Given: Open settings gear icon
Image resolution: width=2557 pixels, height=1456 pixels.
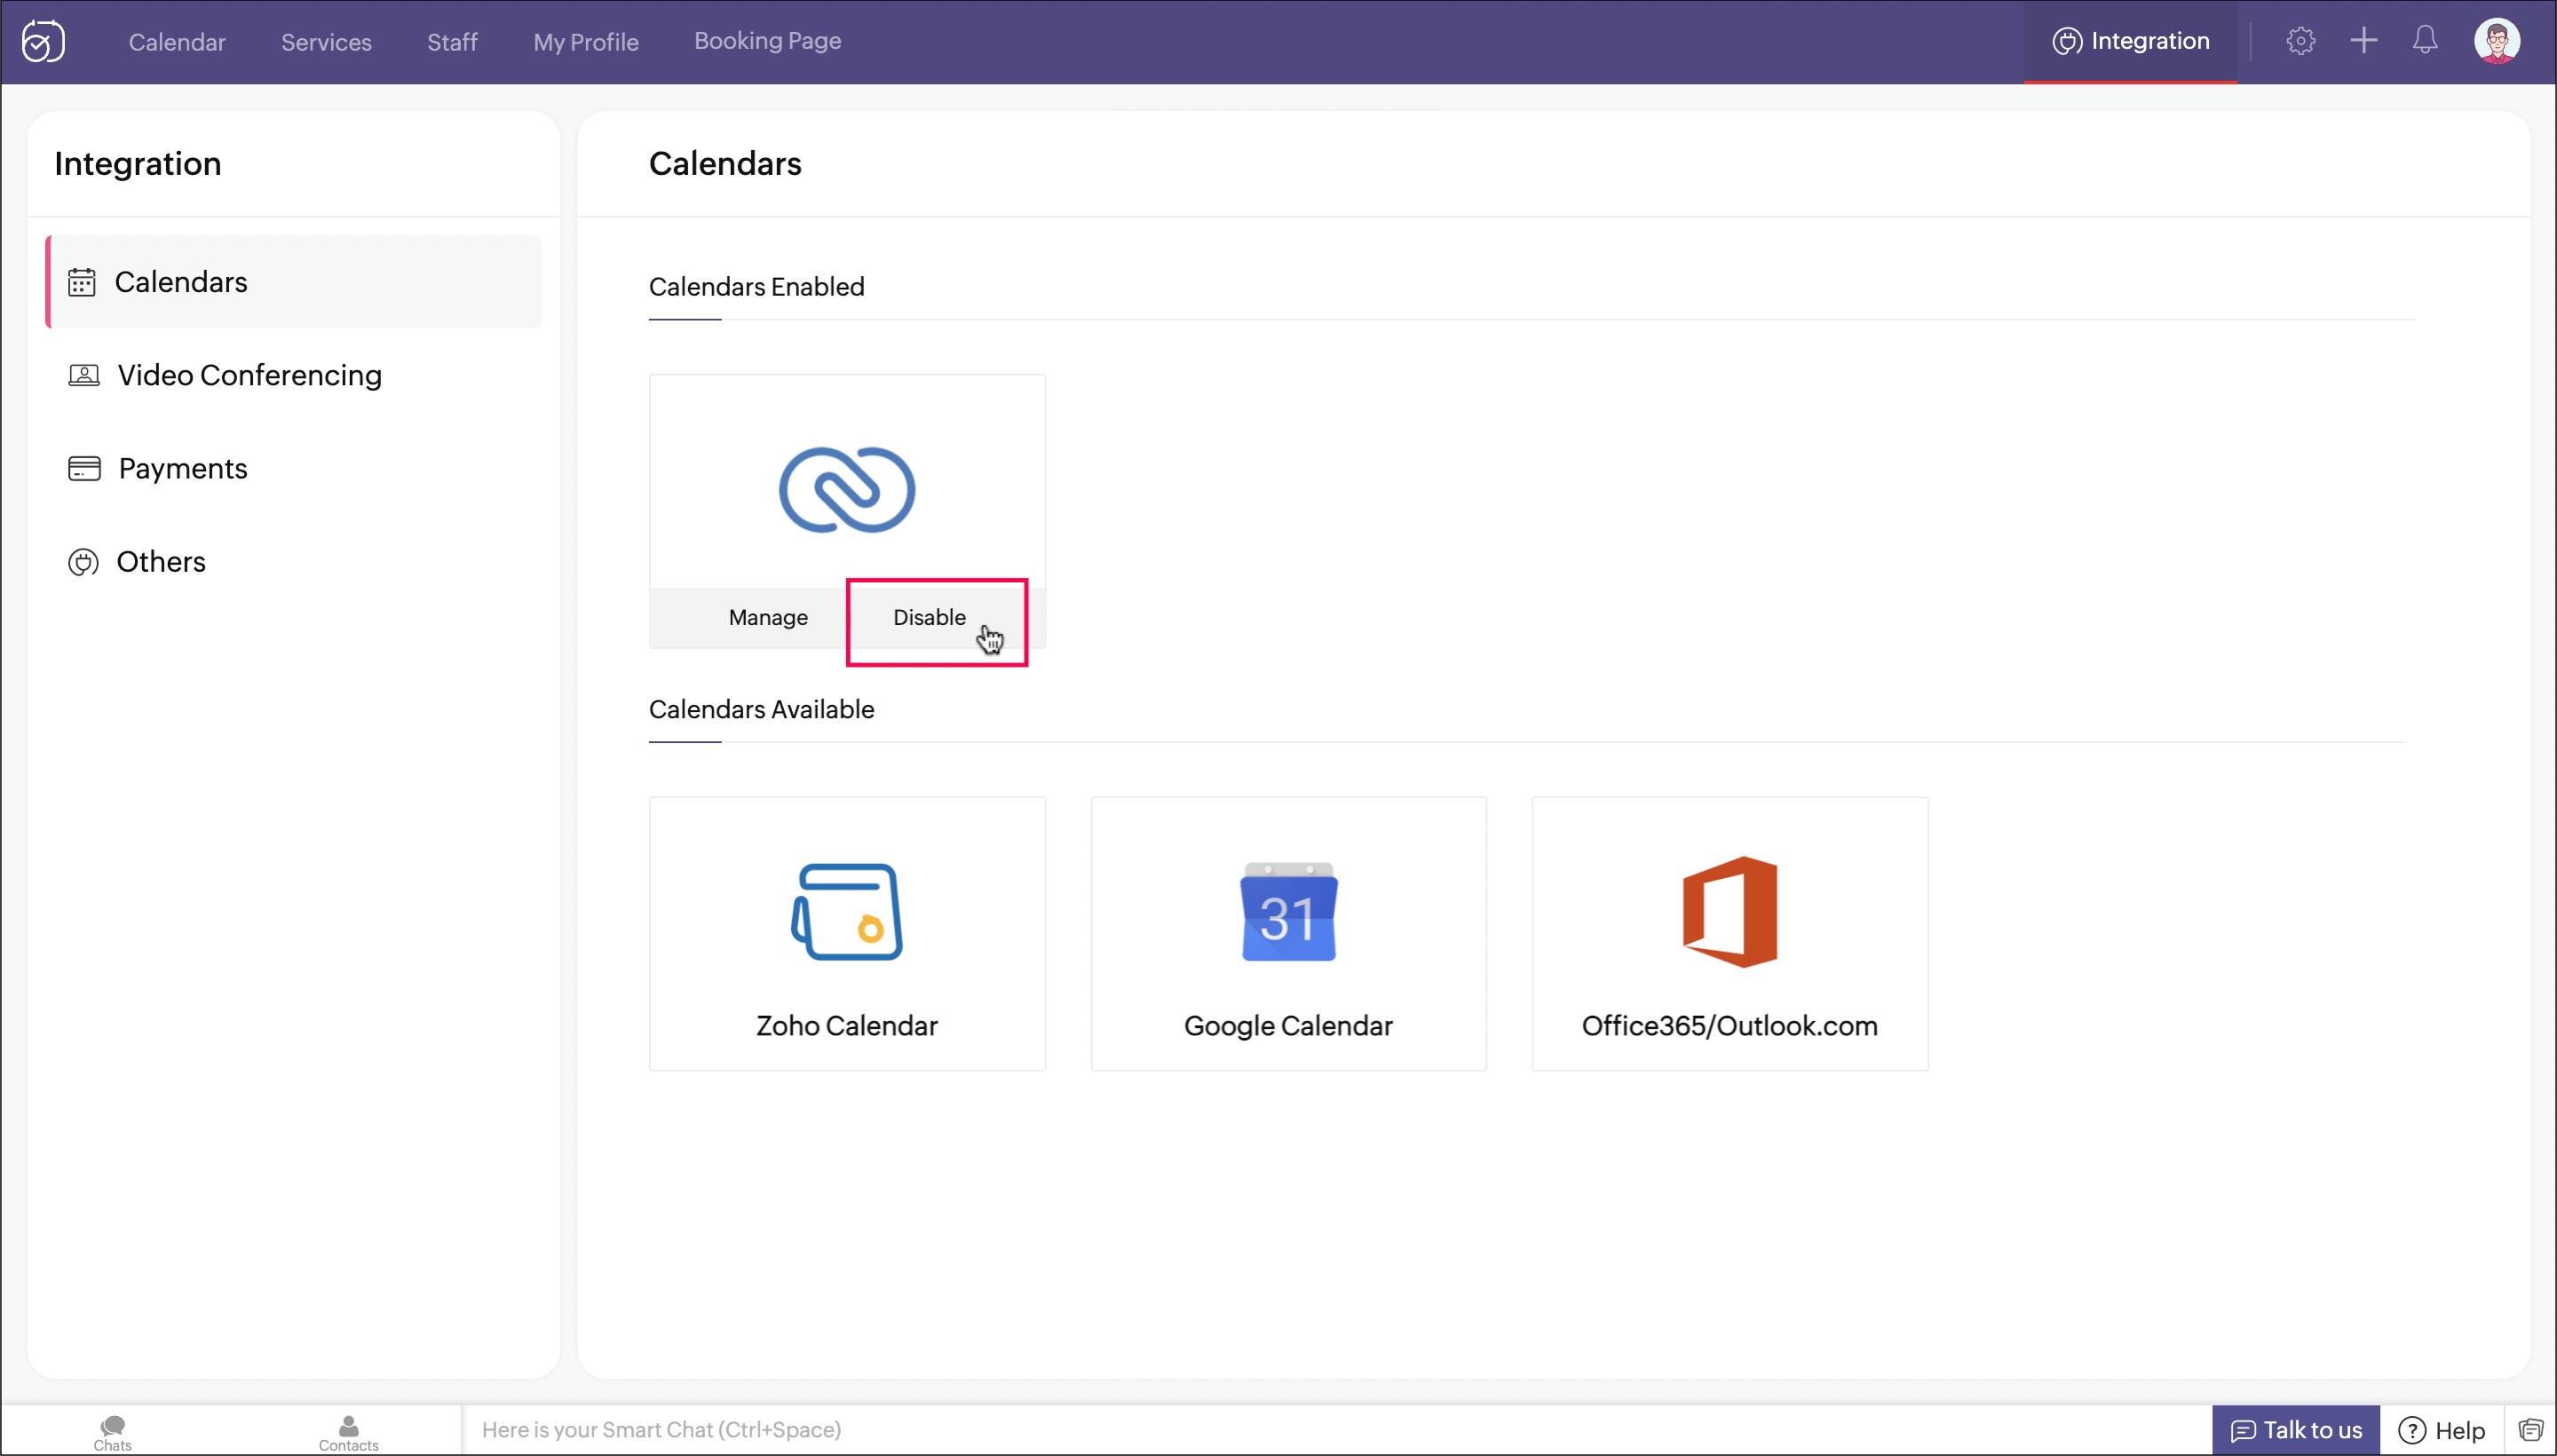Looking at the screenshot, I should (x=2301, y=41).
